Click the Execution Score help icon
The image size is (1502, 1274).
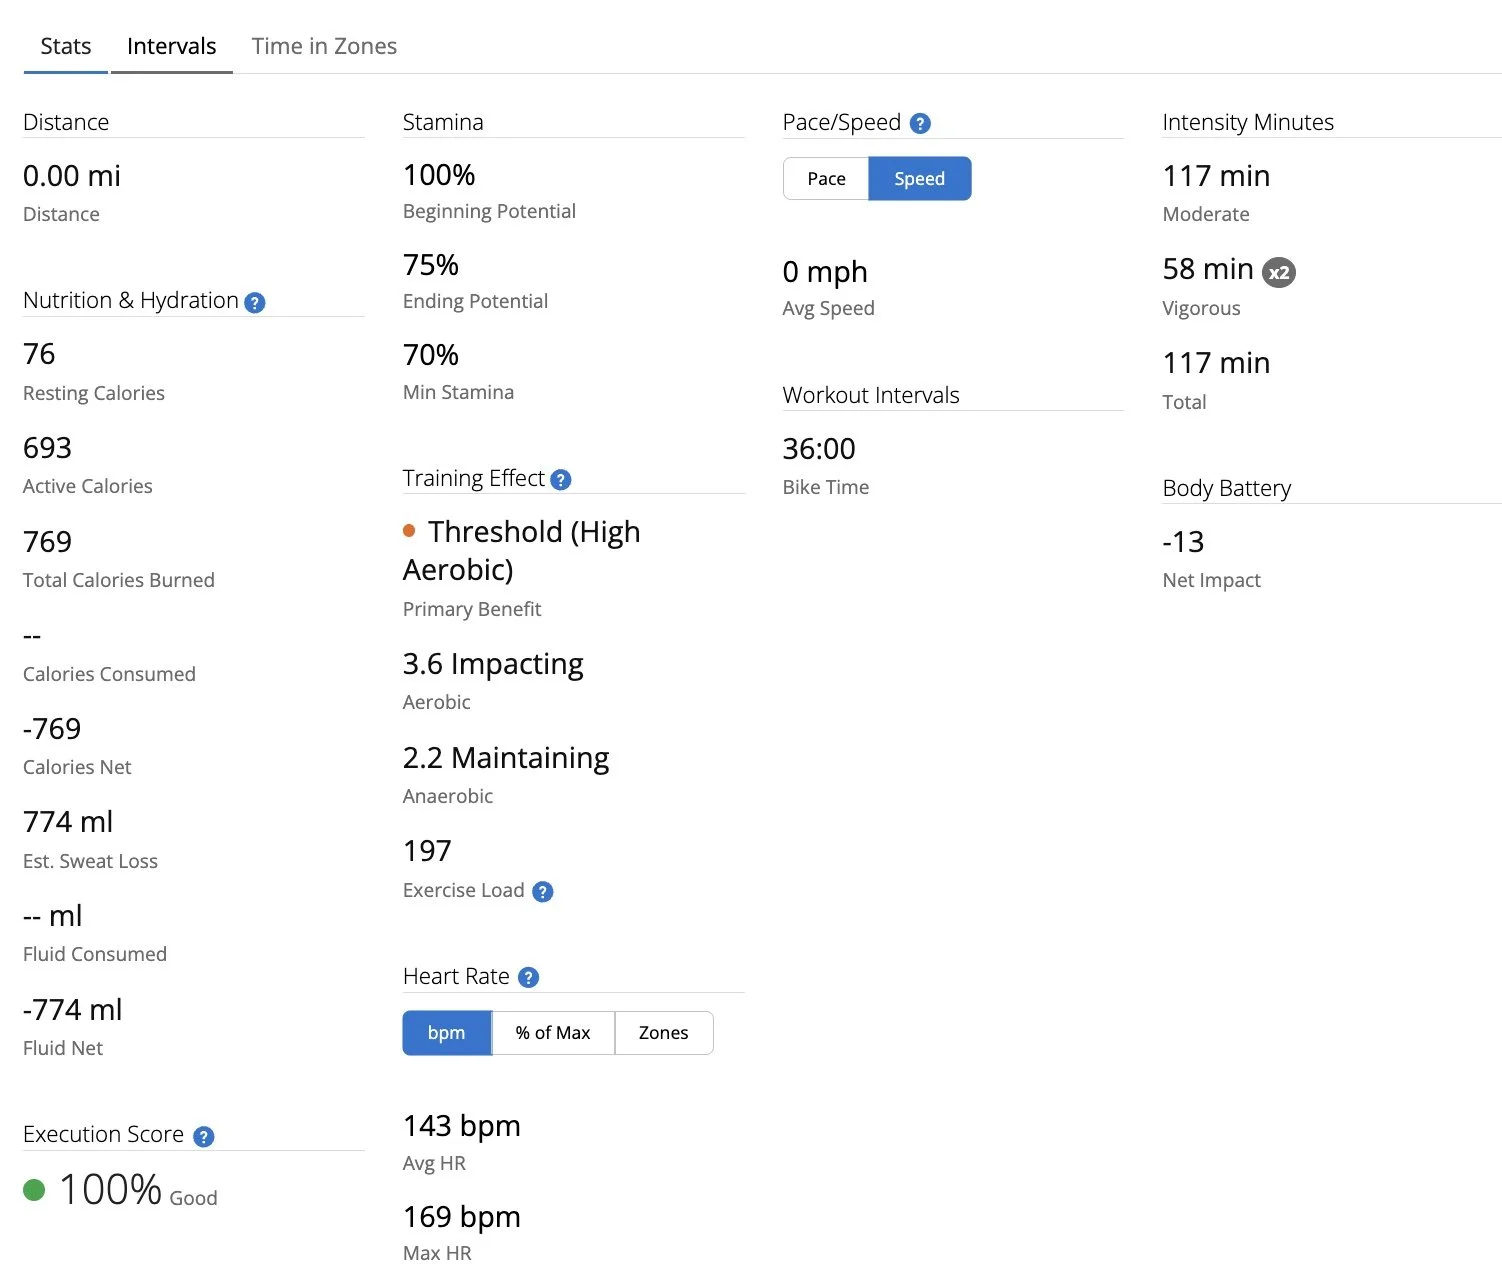click(x=204, y=1136)
